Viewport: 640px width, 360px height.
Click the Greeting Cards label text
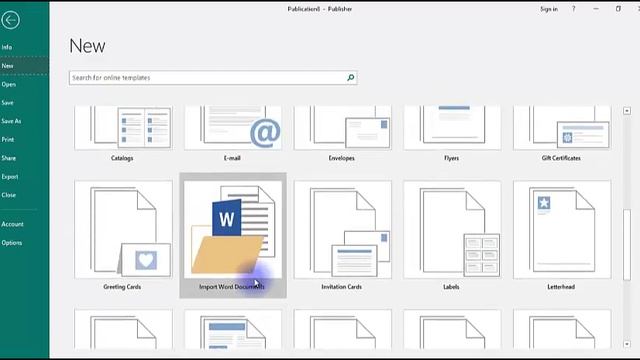122,287
